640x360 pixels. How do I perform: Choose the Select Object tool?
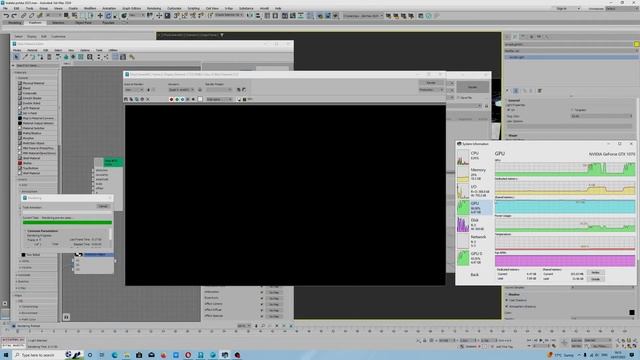coord(66,16)
